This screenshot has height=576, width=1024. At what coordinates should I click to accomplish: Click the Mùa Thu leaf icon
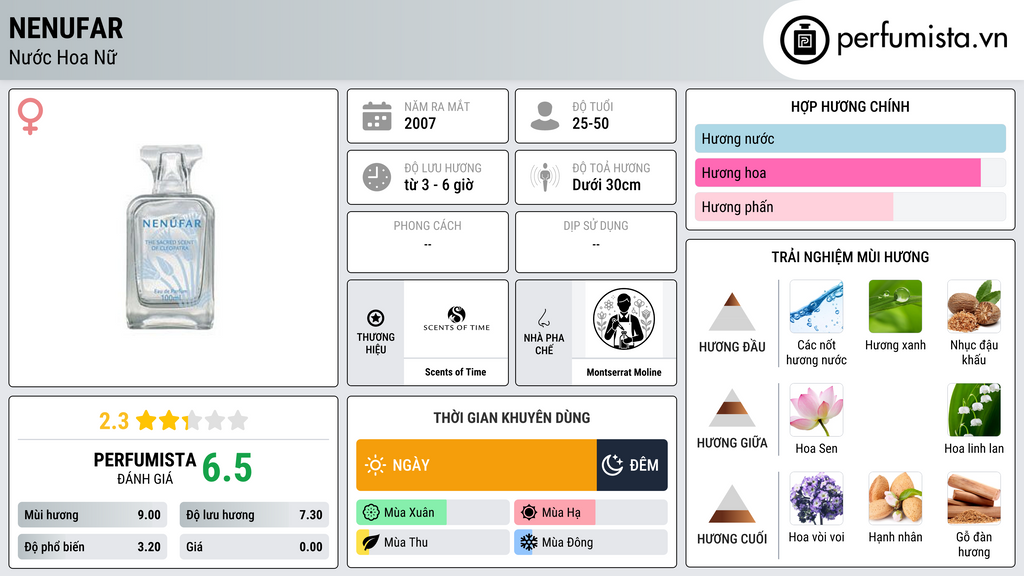tap(371, 542)
